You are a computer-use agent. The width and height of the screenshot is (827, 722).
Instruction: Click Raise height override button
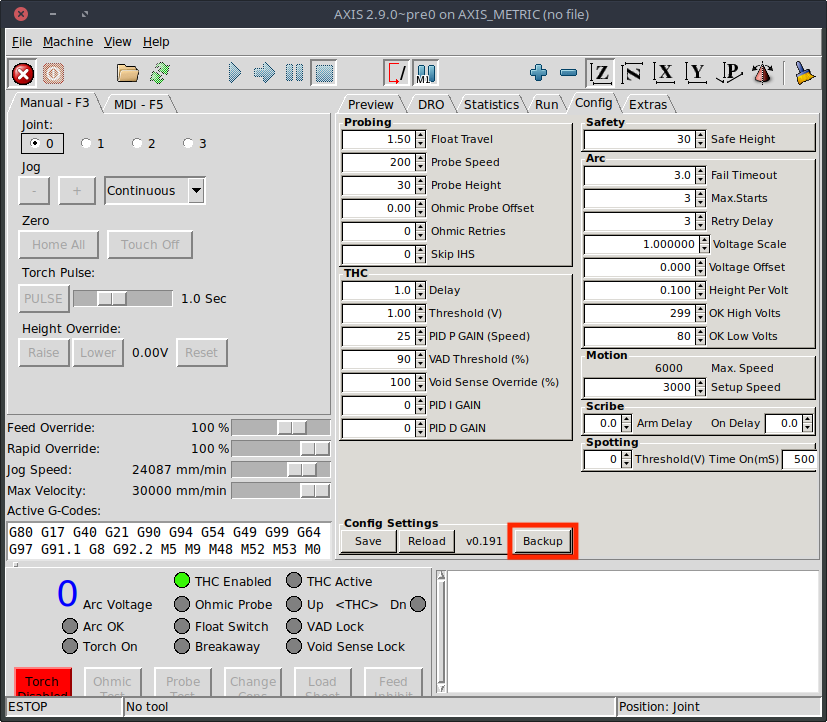click(x=44, y=352)
